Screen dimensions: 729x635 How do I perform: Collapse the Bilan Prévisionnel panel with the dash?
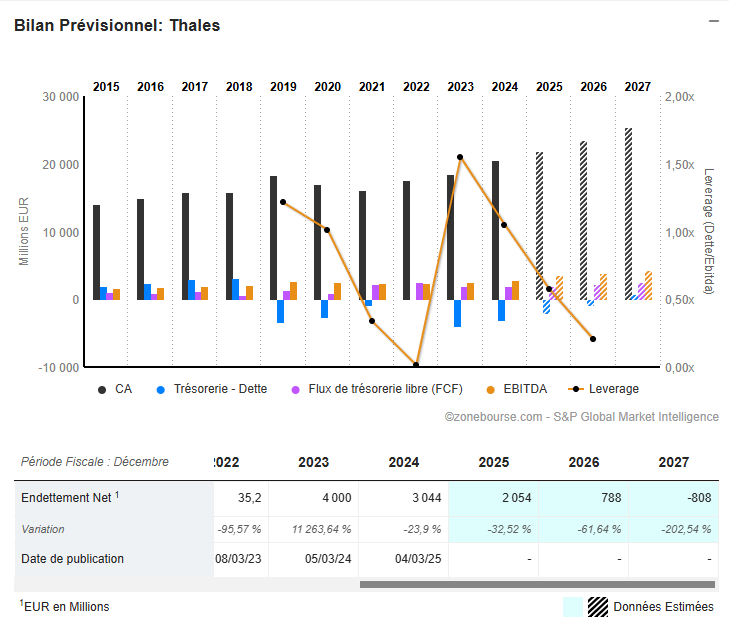click(x=714, y=21)
